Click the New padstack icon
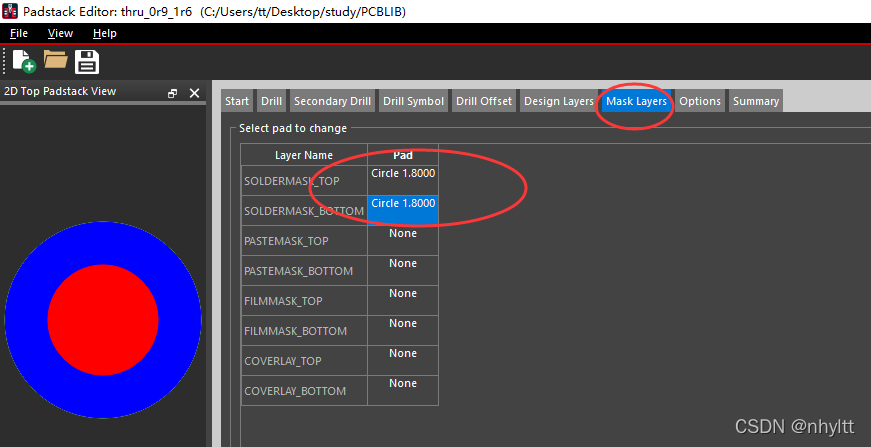 [x=23, y=61]
